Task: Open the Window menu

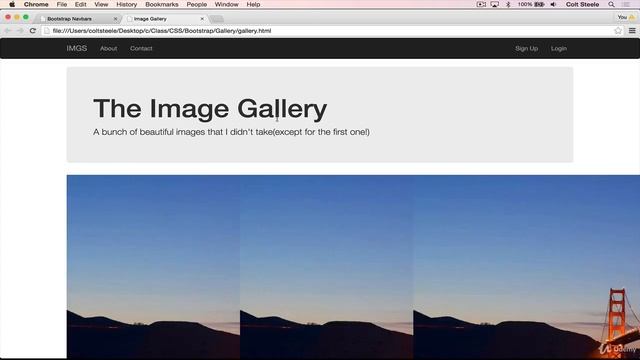Action: (x=227, y=4)
